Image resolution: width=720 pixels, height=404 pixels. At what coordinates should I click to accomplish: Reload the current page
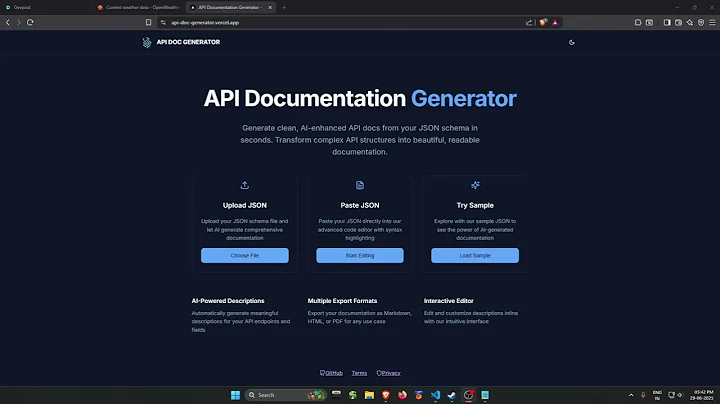pos(30,22)
